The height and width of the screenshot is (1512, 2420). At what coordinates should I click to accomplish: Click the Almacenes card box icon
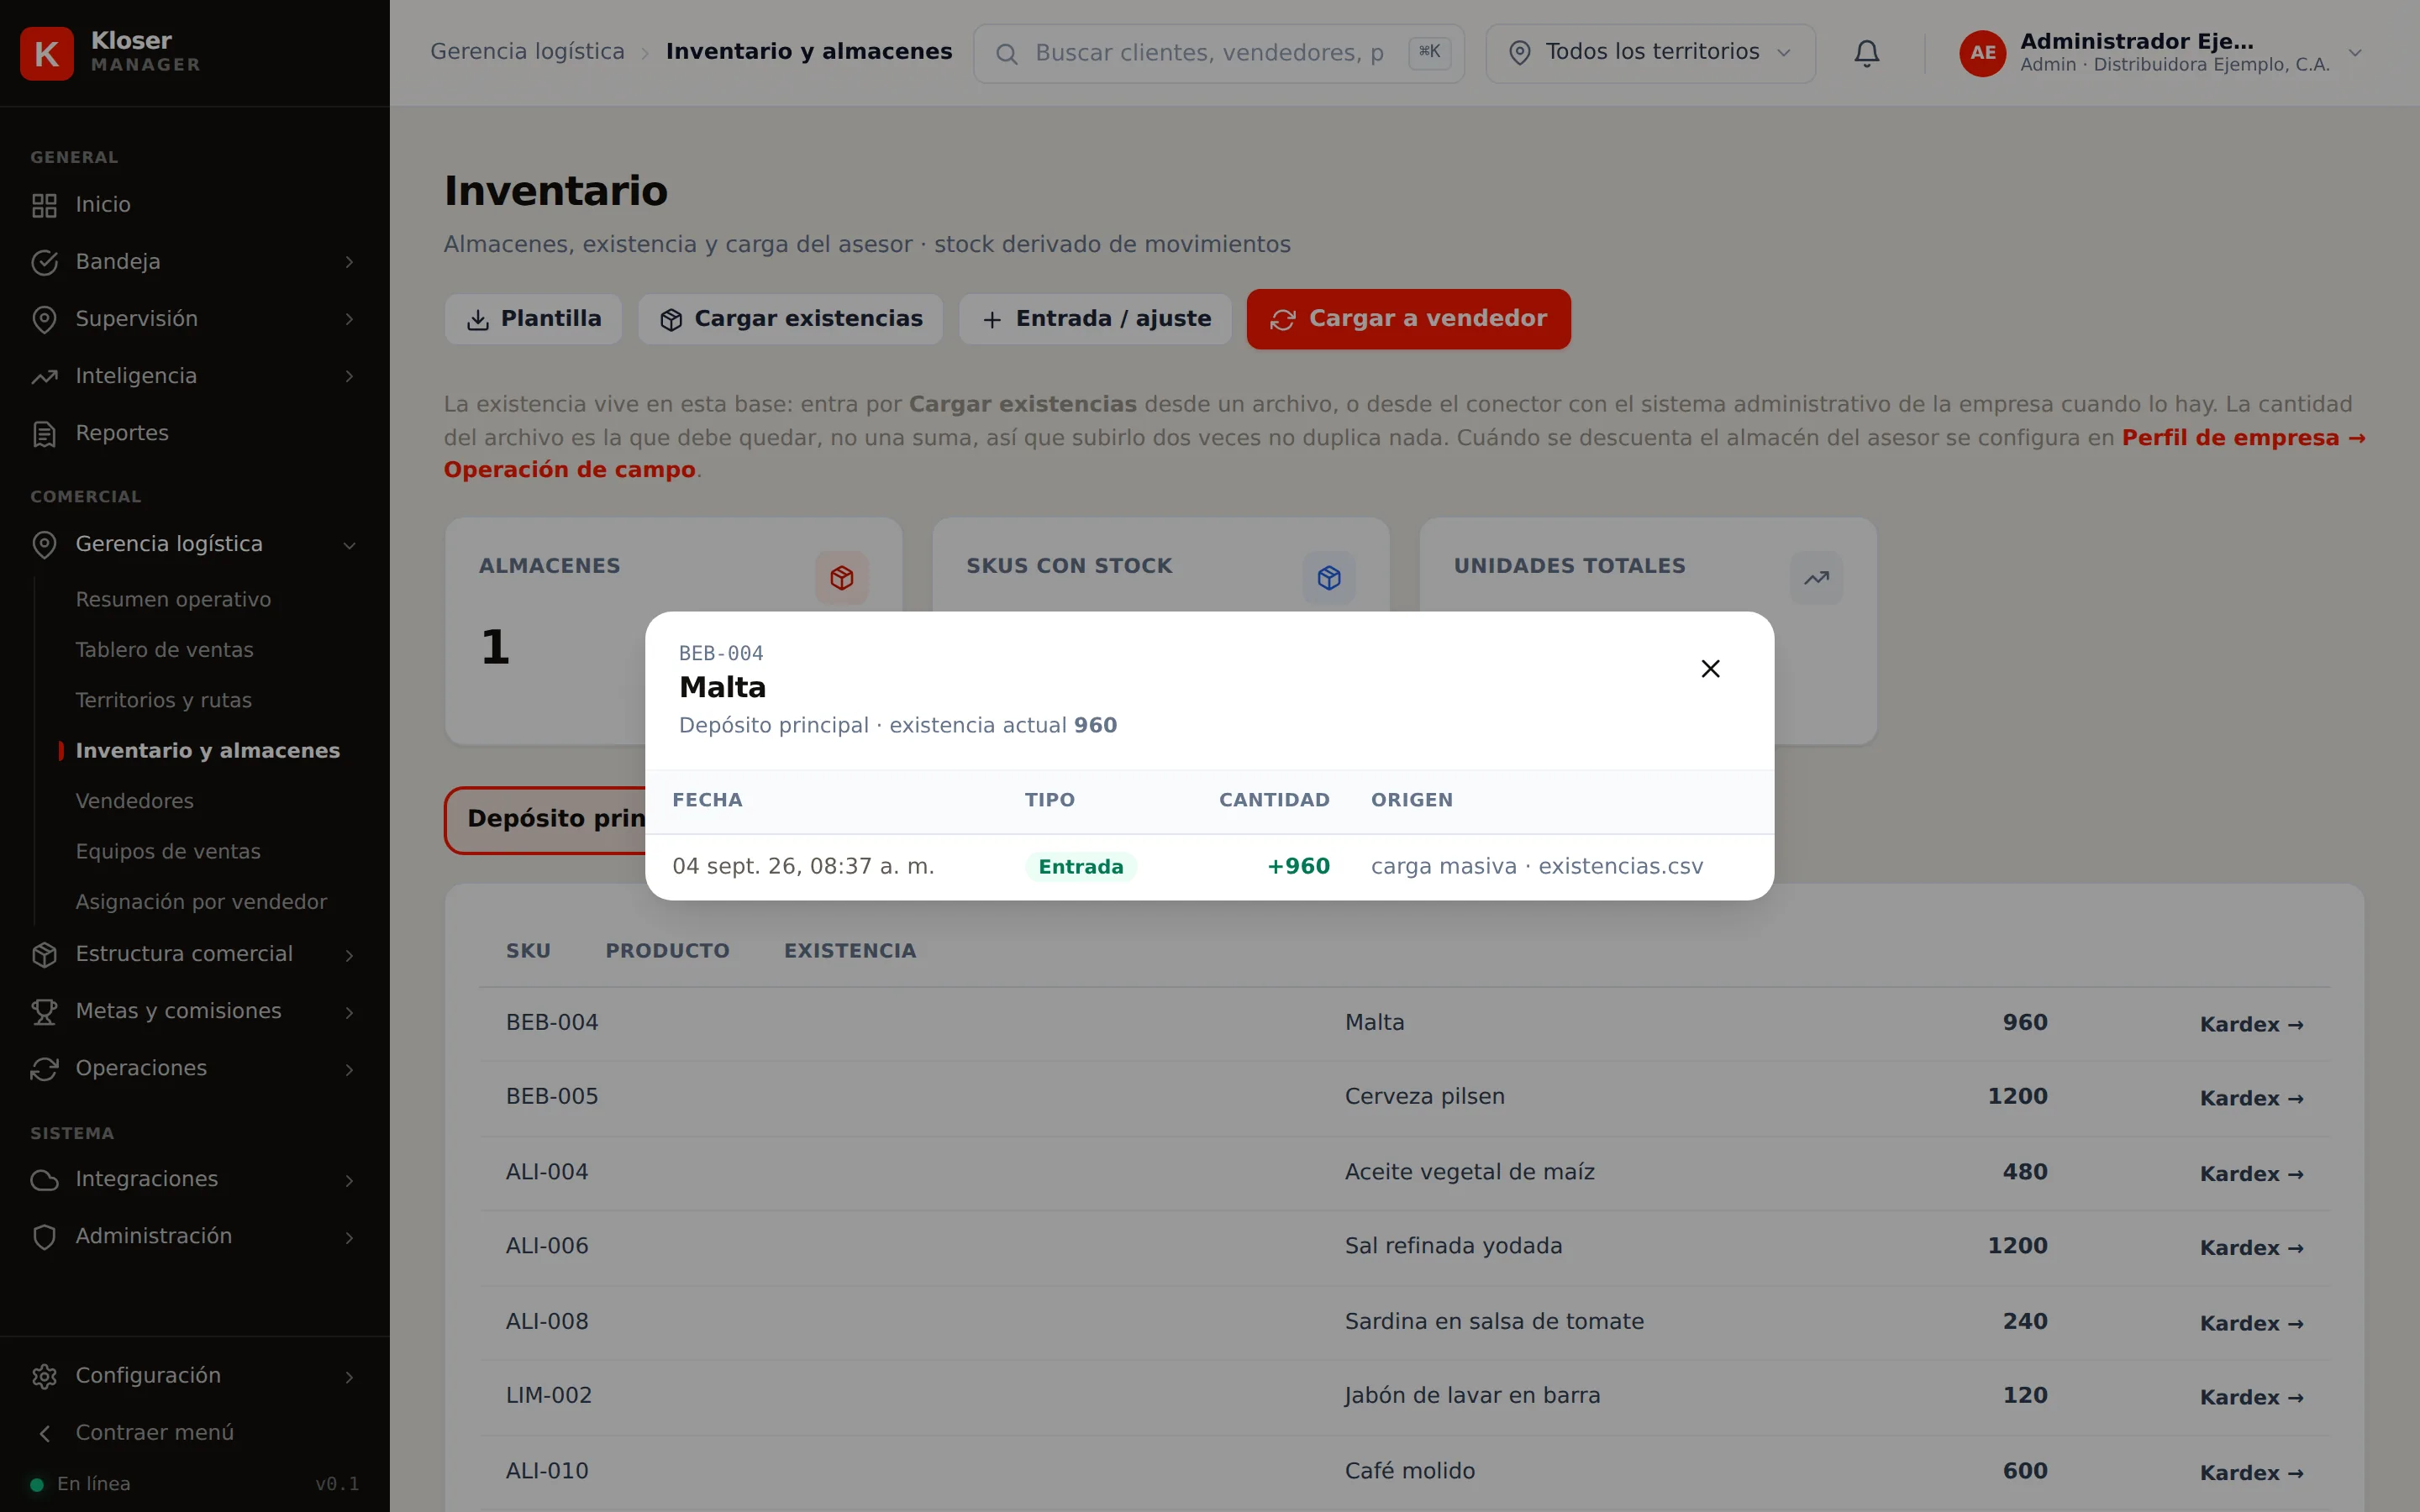pos(841,577)
